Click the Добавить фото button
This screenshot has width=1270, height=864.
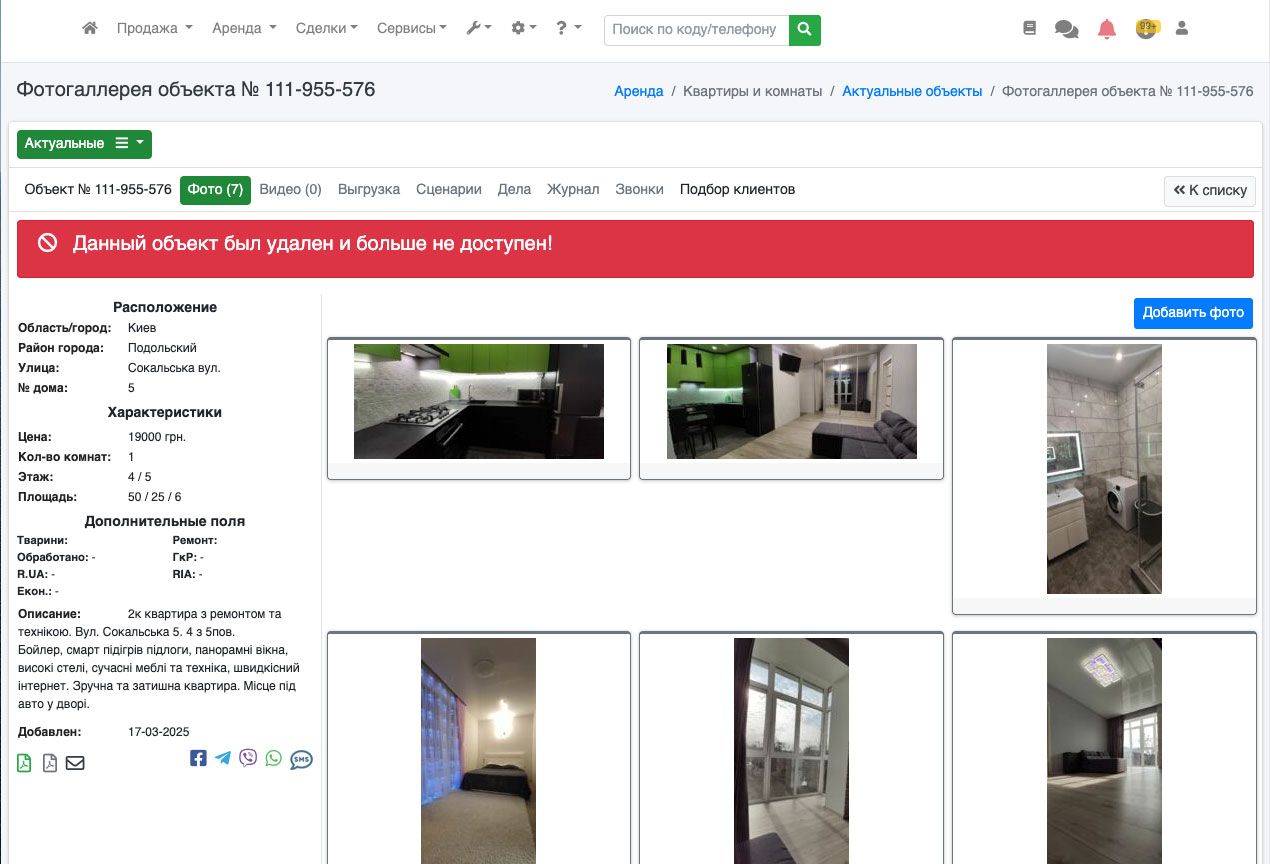[1192, 313]
